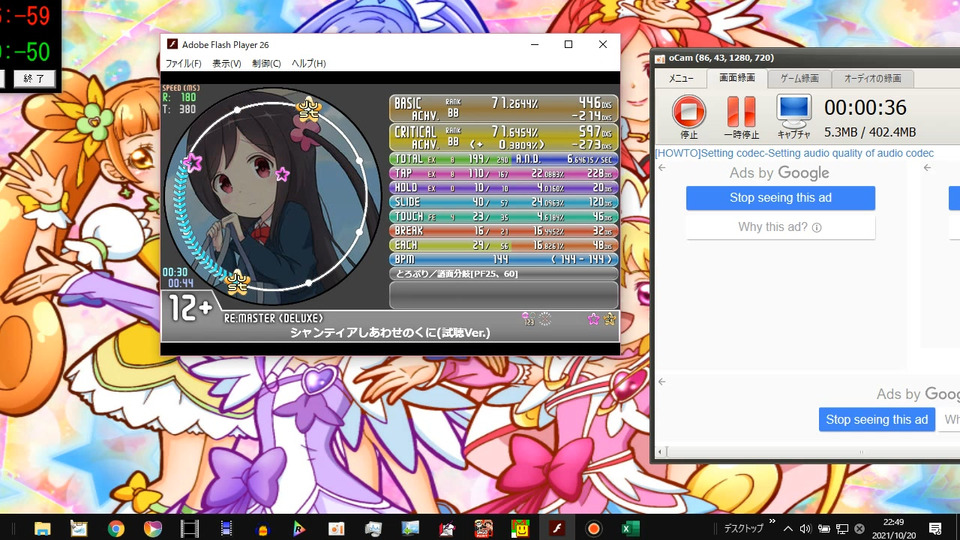The image size is (960, 540).
Task: Click the 終了 button at top left
Action: point(34,78)
